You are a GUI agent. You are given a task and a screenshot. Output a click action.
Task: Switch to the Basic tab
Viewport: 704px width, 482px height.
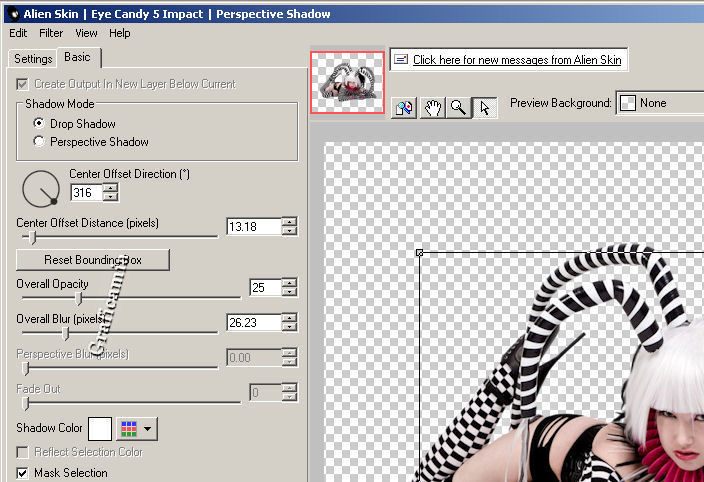click(77, 57)
